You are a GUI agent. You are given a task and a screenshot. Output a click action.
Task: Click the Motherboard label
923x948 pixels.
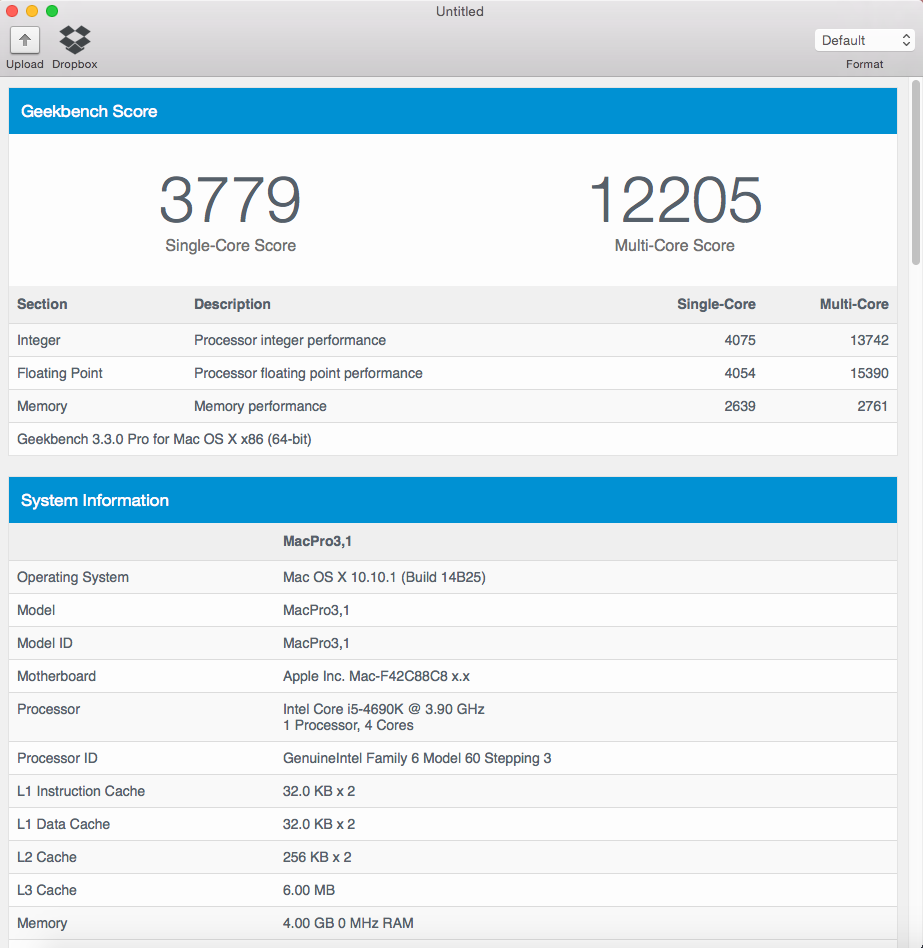point(56,677)
